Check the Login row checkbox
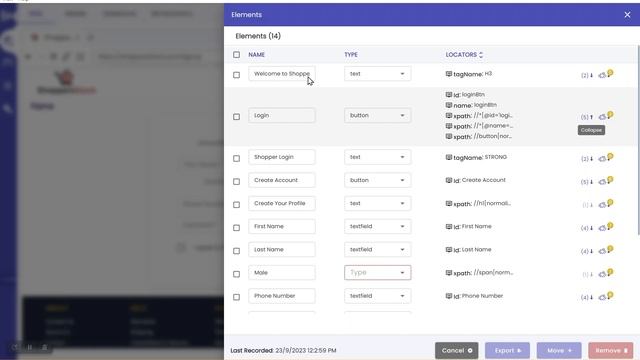The height and width of the screenshot is (360, 640). tap(236, 117)
